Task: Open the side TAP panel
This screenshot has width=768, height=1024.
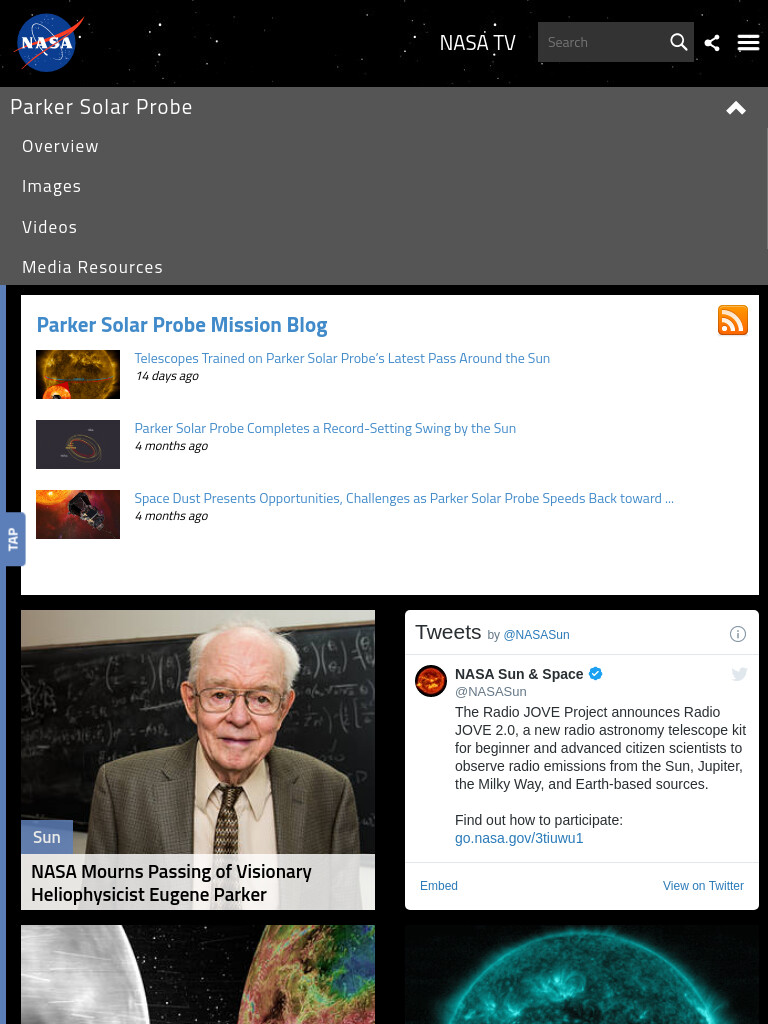Action: pyautogui.click(x=13, y=539)
